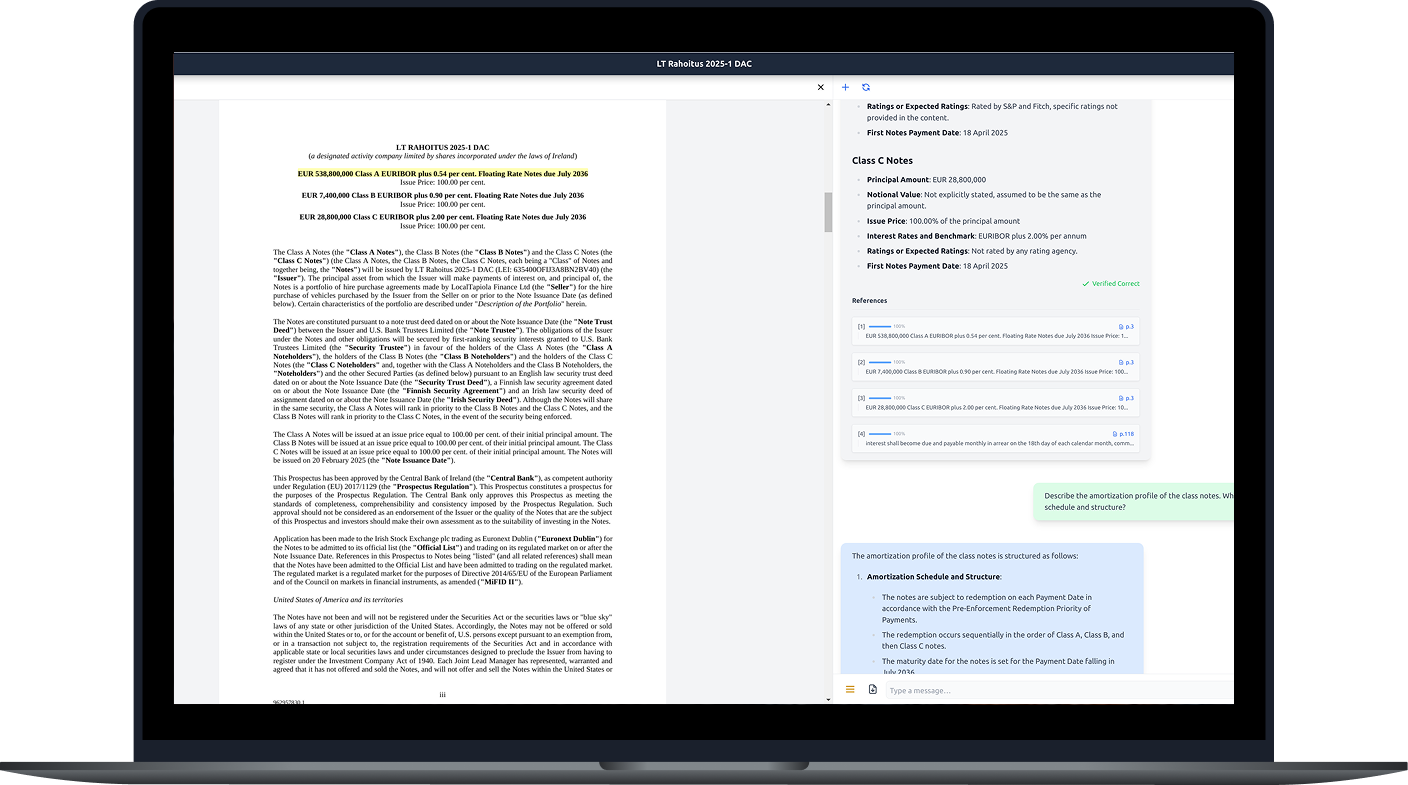Select reference card for EUR 7,400,000 Class B
The height and width of the screenshot is (785, 1408).
[995, 372]
